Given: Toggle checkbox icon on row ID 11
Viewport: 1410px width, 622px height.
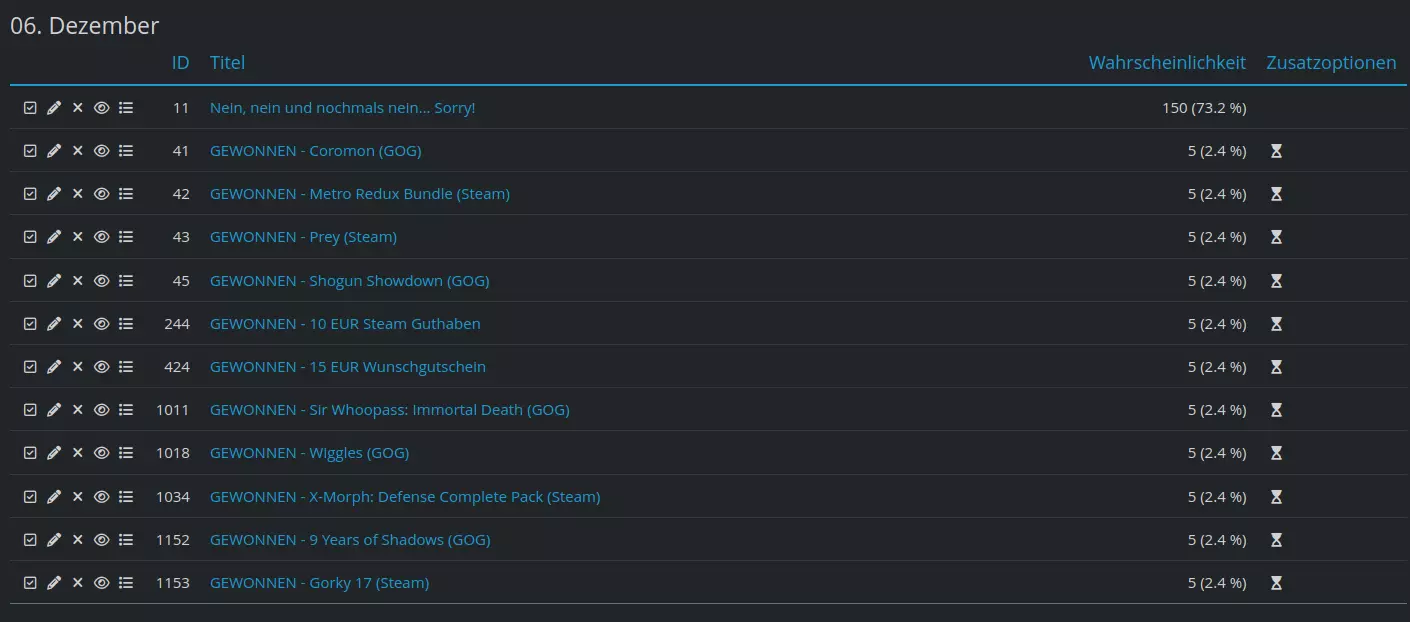Looking at the screenshot, I should click(x=30, y=108).
